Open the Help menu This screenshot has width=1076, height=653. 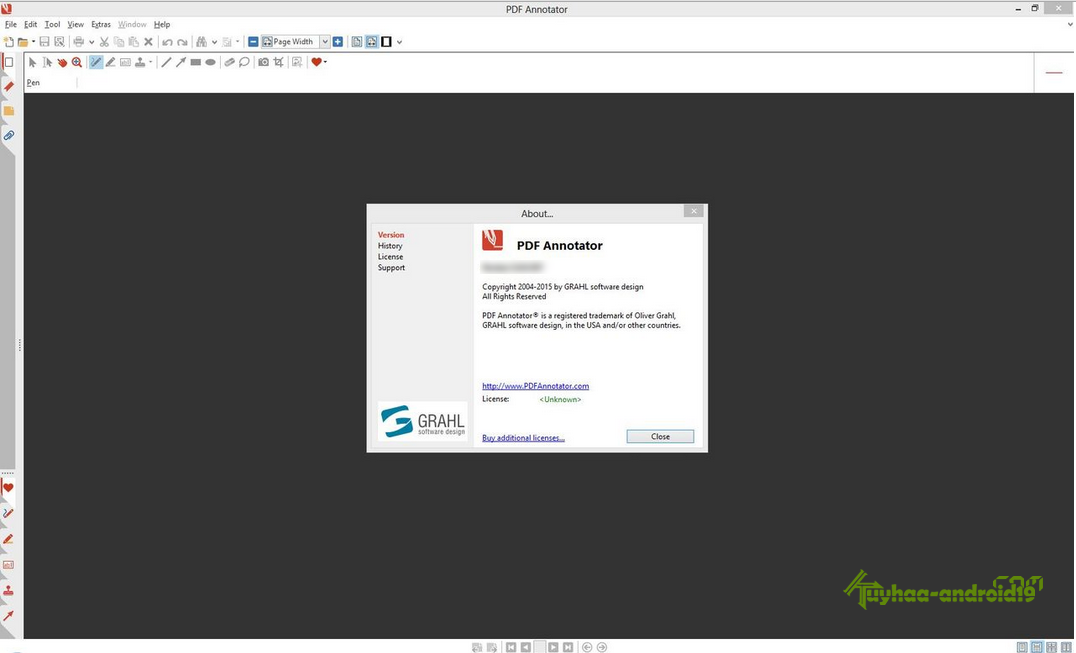click(162, 25)
